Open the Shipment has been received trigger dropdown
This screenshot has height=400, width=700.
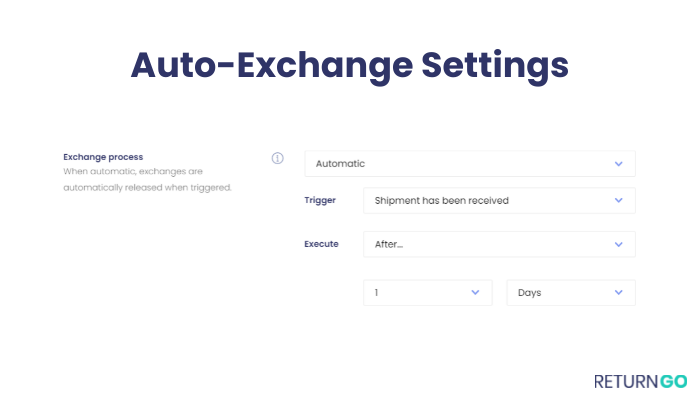[x=499, y=200]
